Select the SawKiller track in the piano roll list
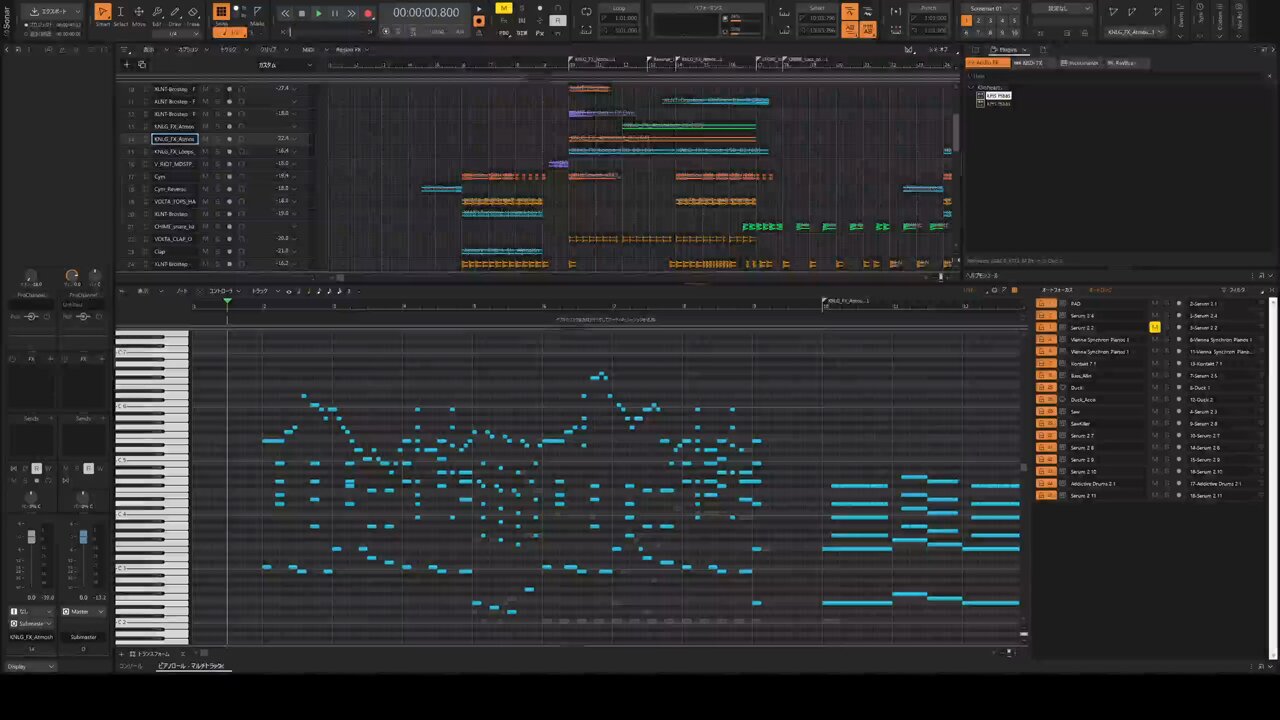 1080,424
